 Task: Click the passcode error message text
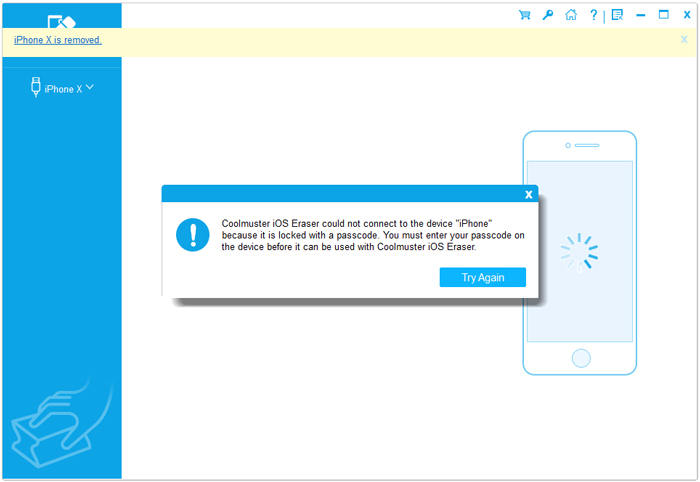(x=372, y=234)
